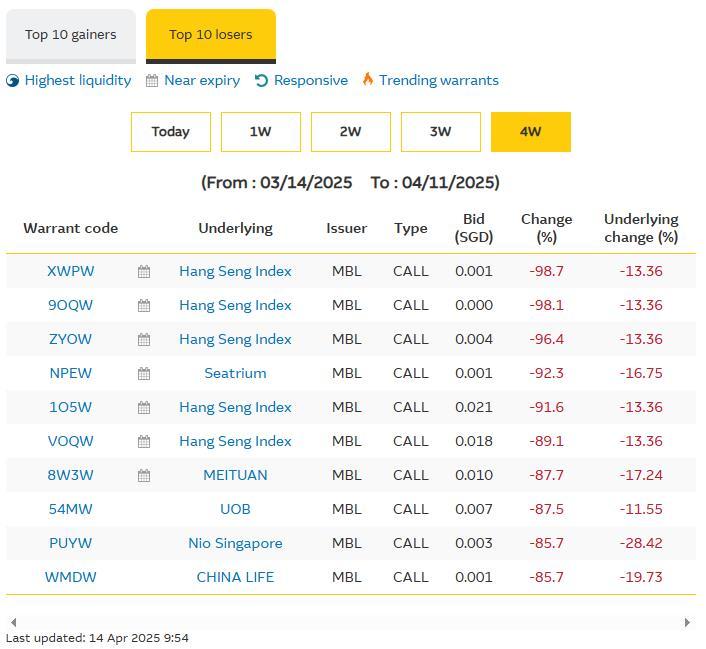Click the near expiry calendar icon for NPEW
Screen dimensions: 706x649
[144, 374]
